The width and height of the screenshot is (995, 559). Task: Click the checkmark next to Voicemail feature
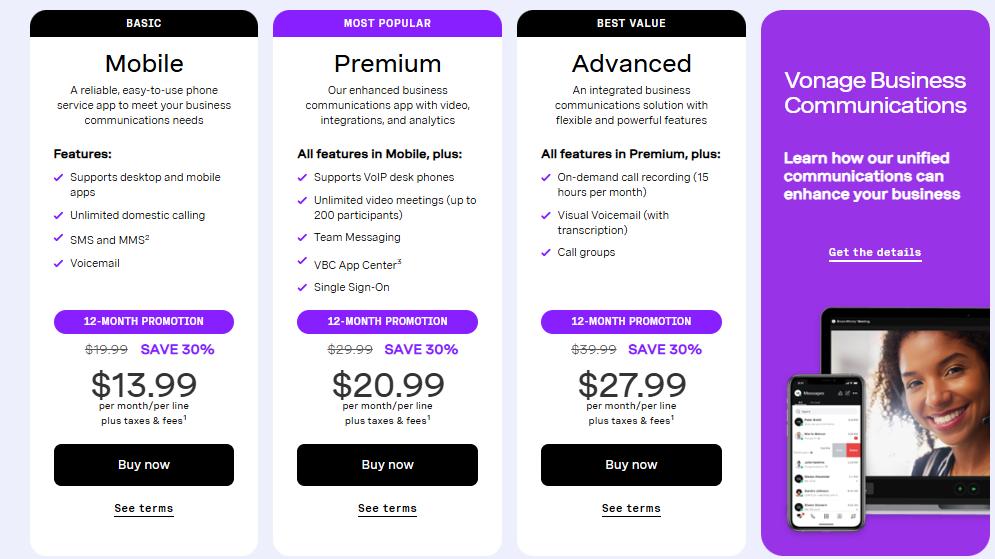point(58,263)
